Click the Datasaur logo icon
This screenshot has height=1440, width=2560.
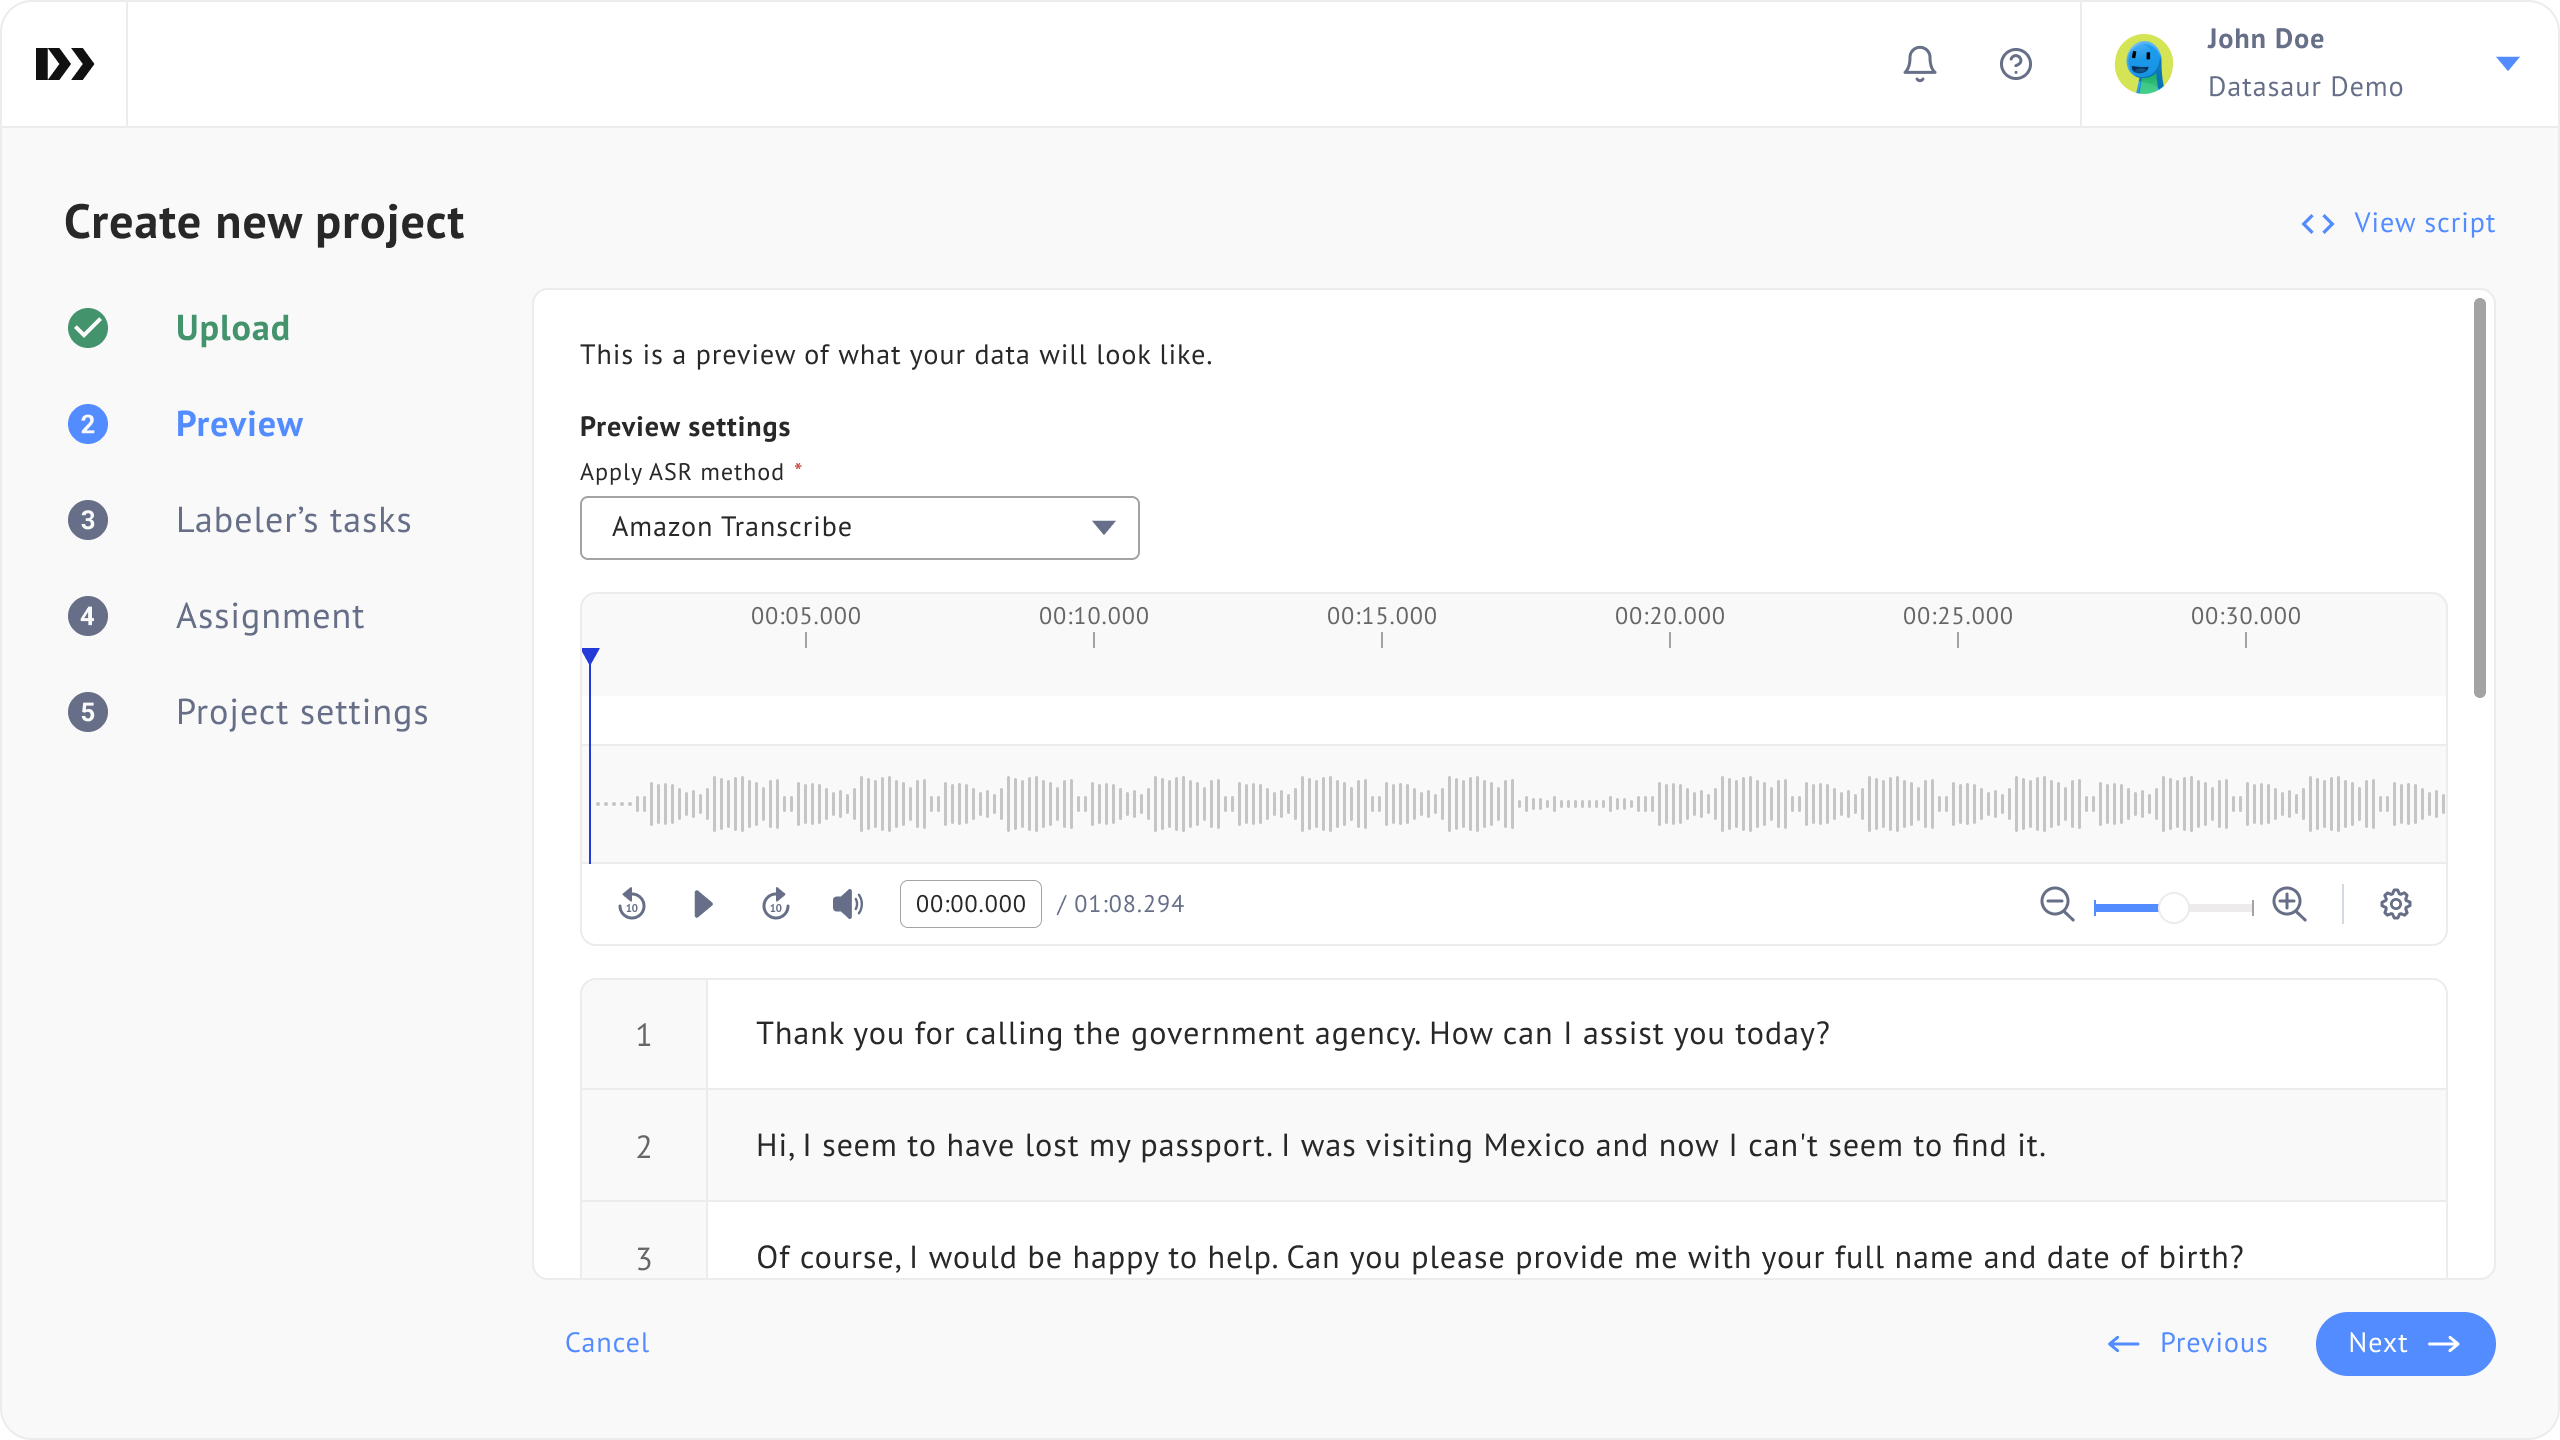pyautogui.click(x=64, y=64)
